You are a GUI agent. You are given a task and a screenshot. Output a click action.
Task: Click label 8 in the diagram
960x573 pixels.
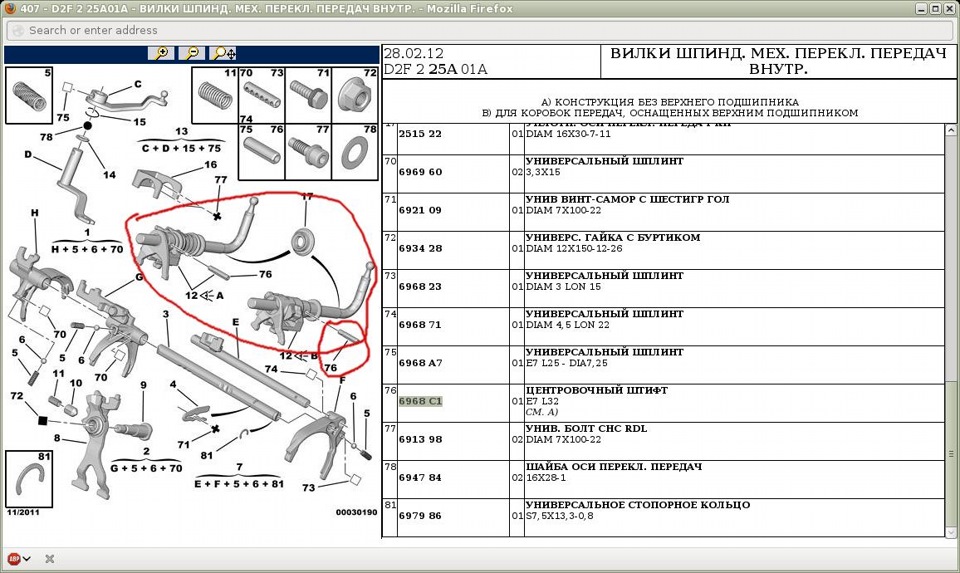tap(57, 438)
